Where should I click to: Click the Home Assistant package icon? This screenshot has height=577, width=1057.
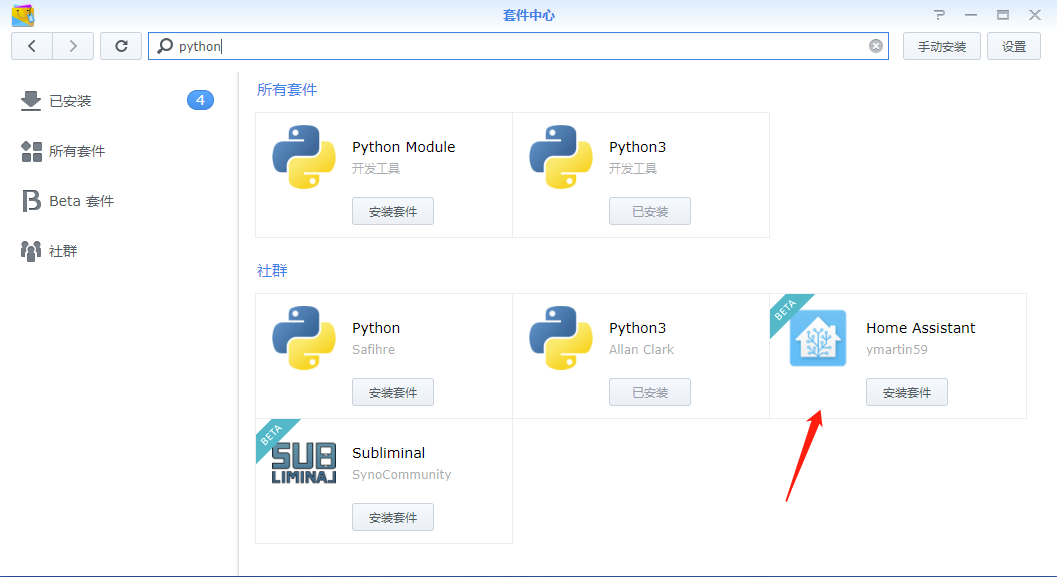coord(818,338)
